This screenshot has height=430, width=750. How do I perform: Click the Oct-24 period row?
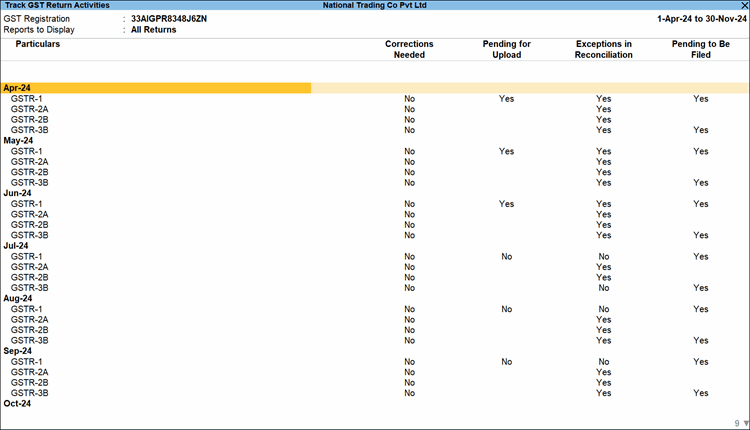(17, 404)
